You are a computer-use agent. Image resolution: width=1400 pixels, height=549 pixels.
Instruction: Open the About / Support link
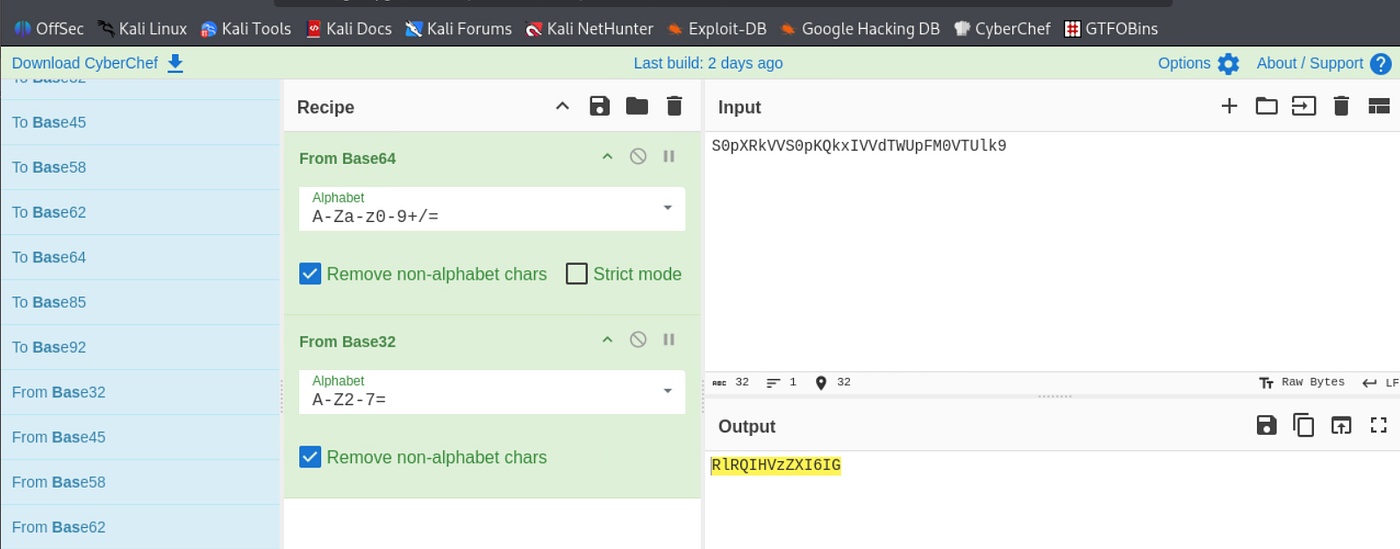click(1310, 63)
